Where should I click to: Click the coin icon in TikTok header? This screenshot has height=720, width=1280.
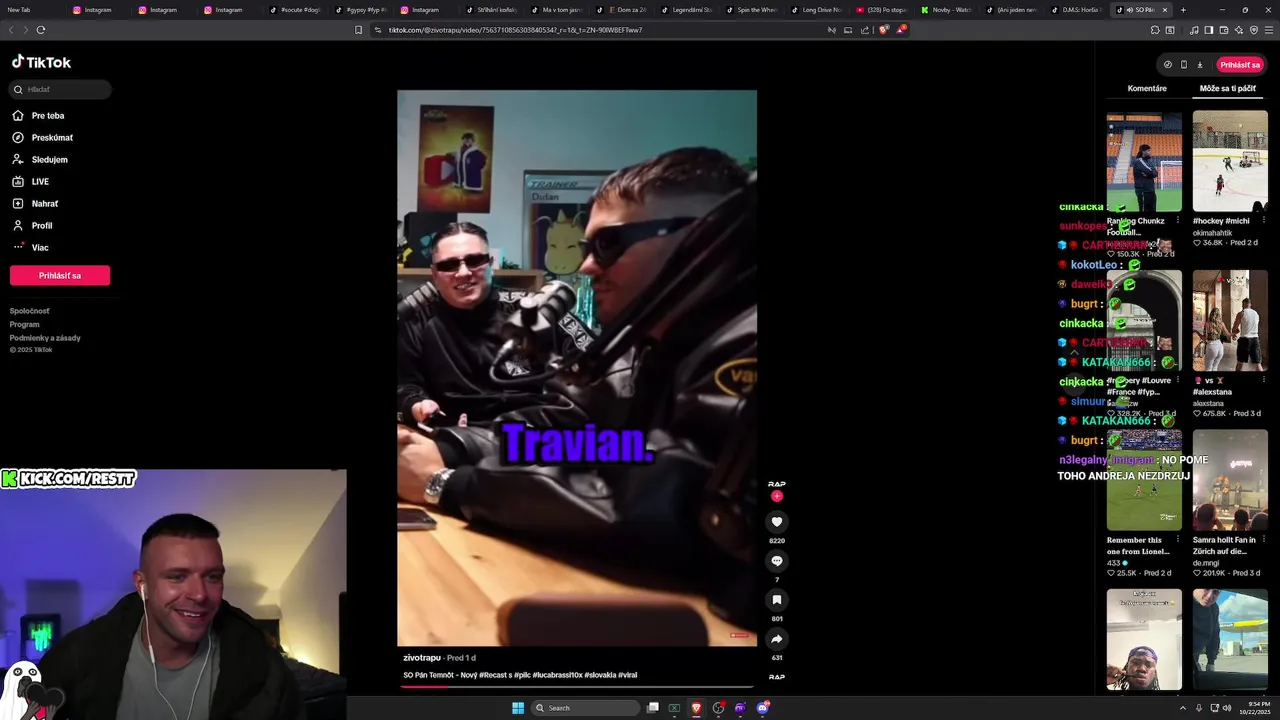point(1167,65)
